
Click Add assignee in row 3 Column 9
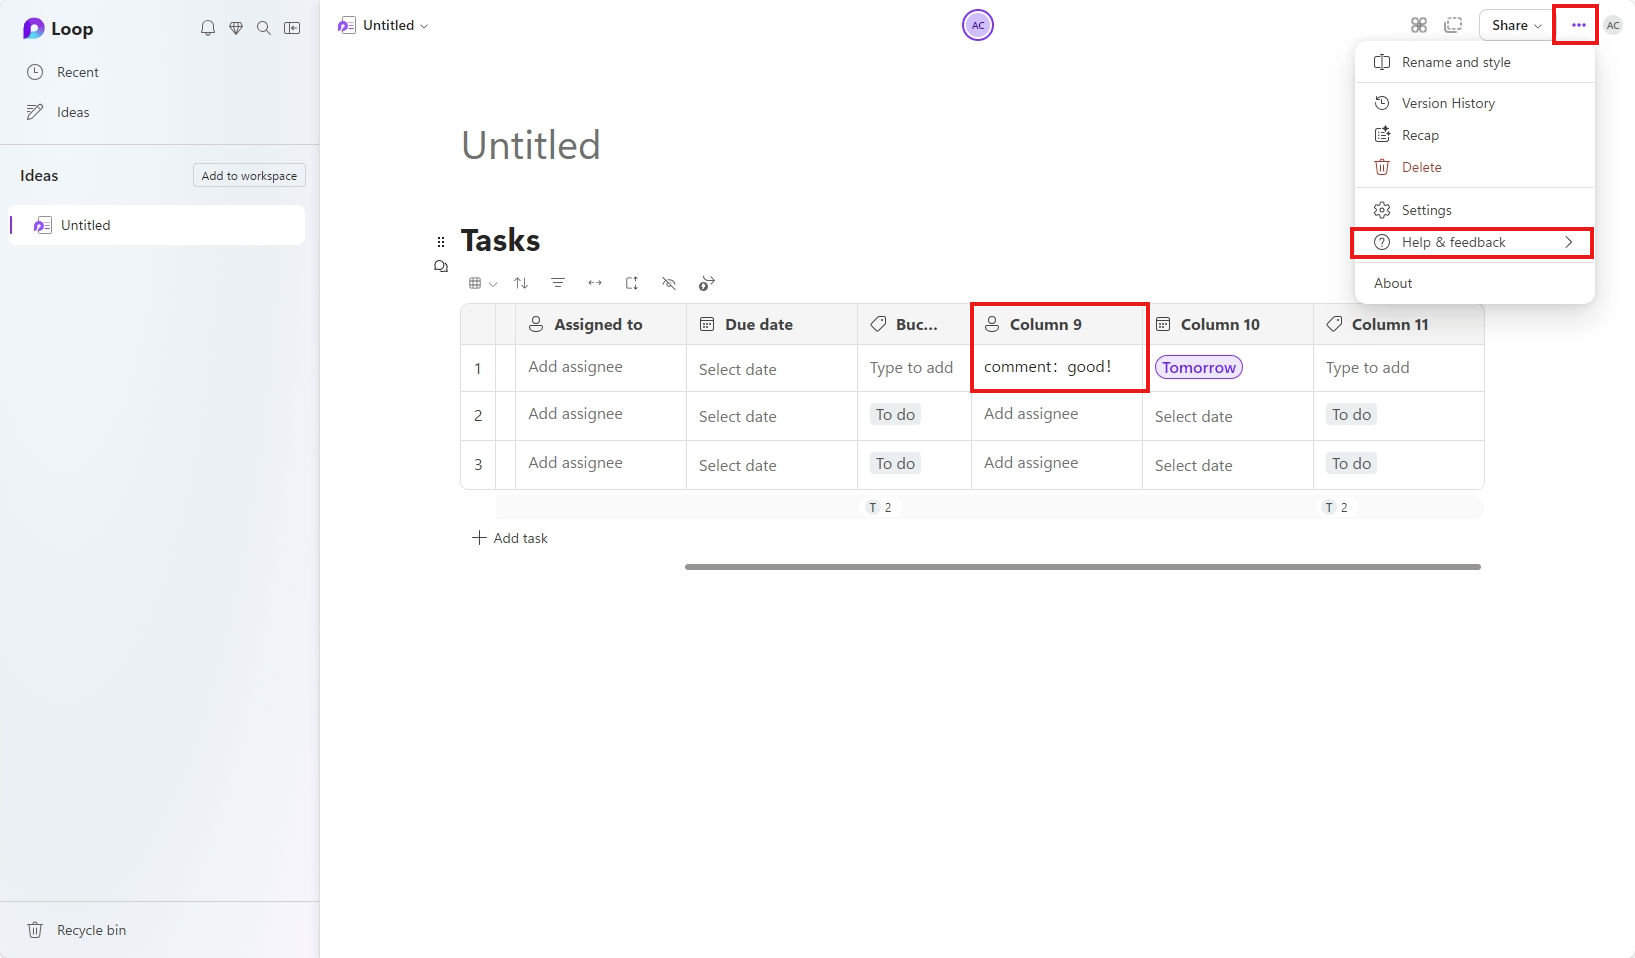click(1031, 463)
